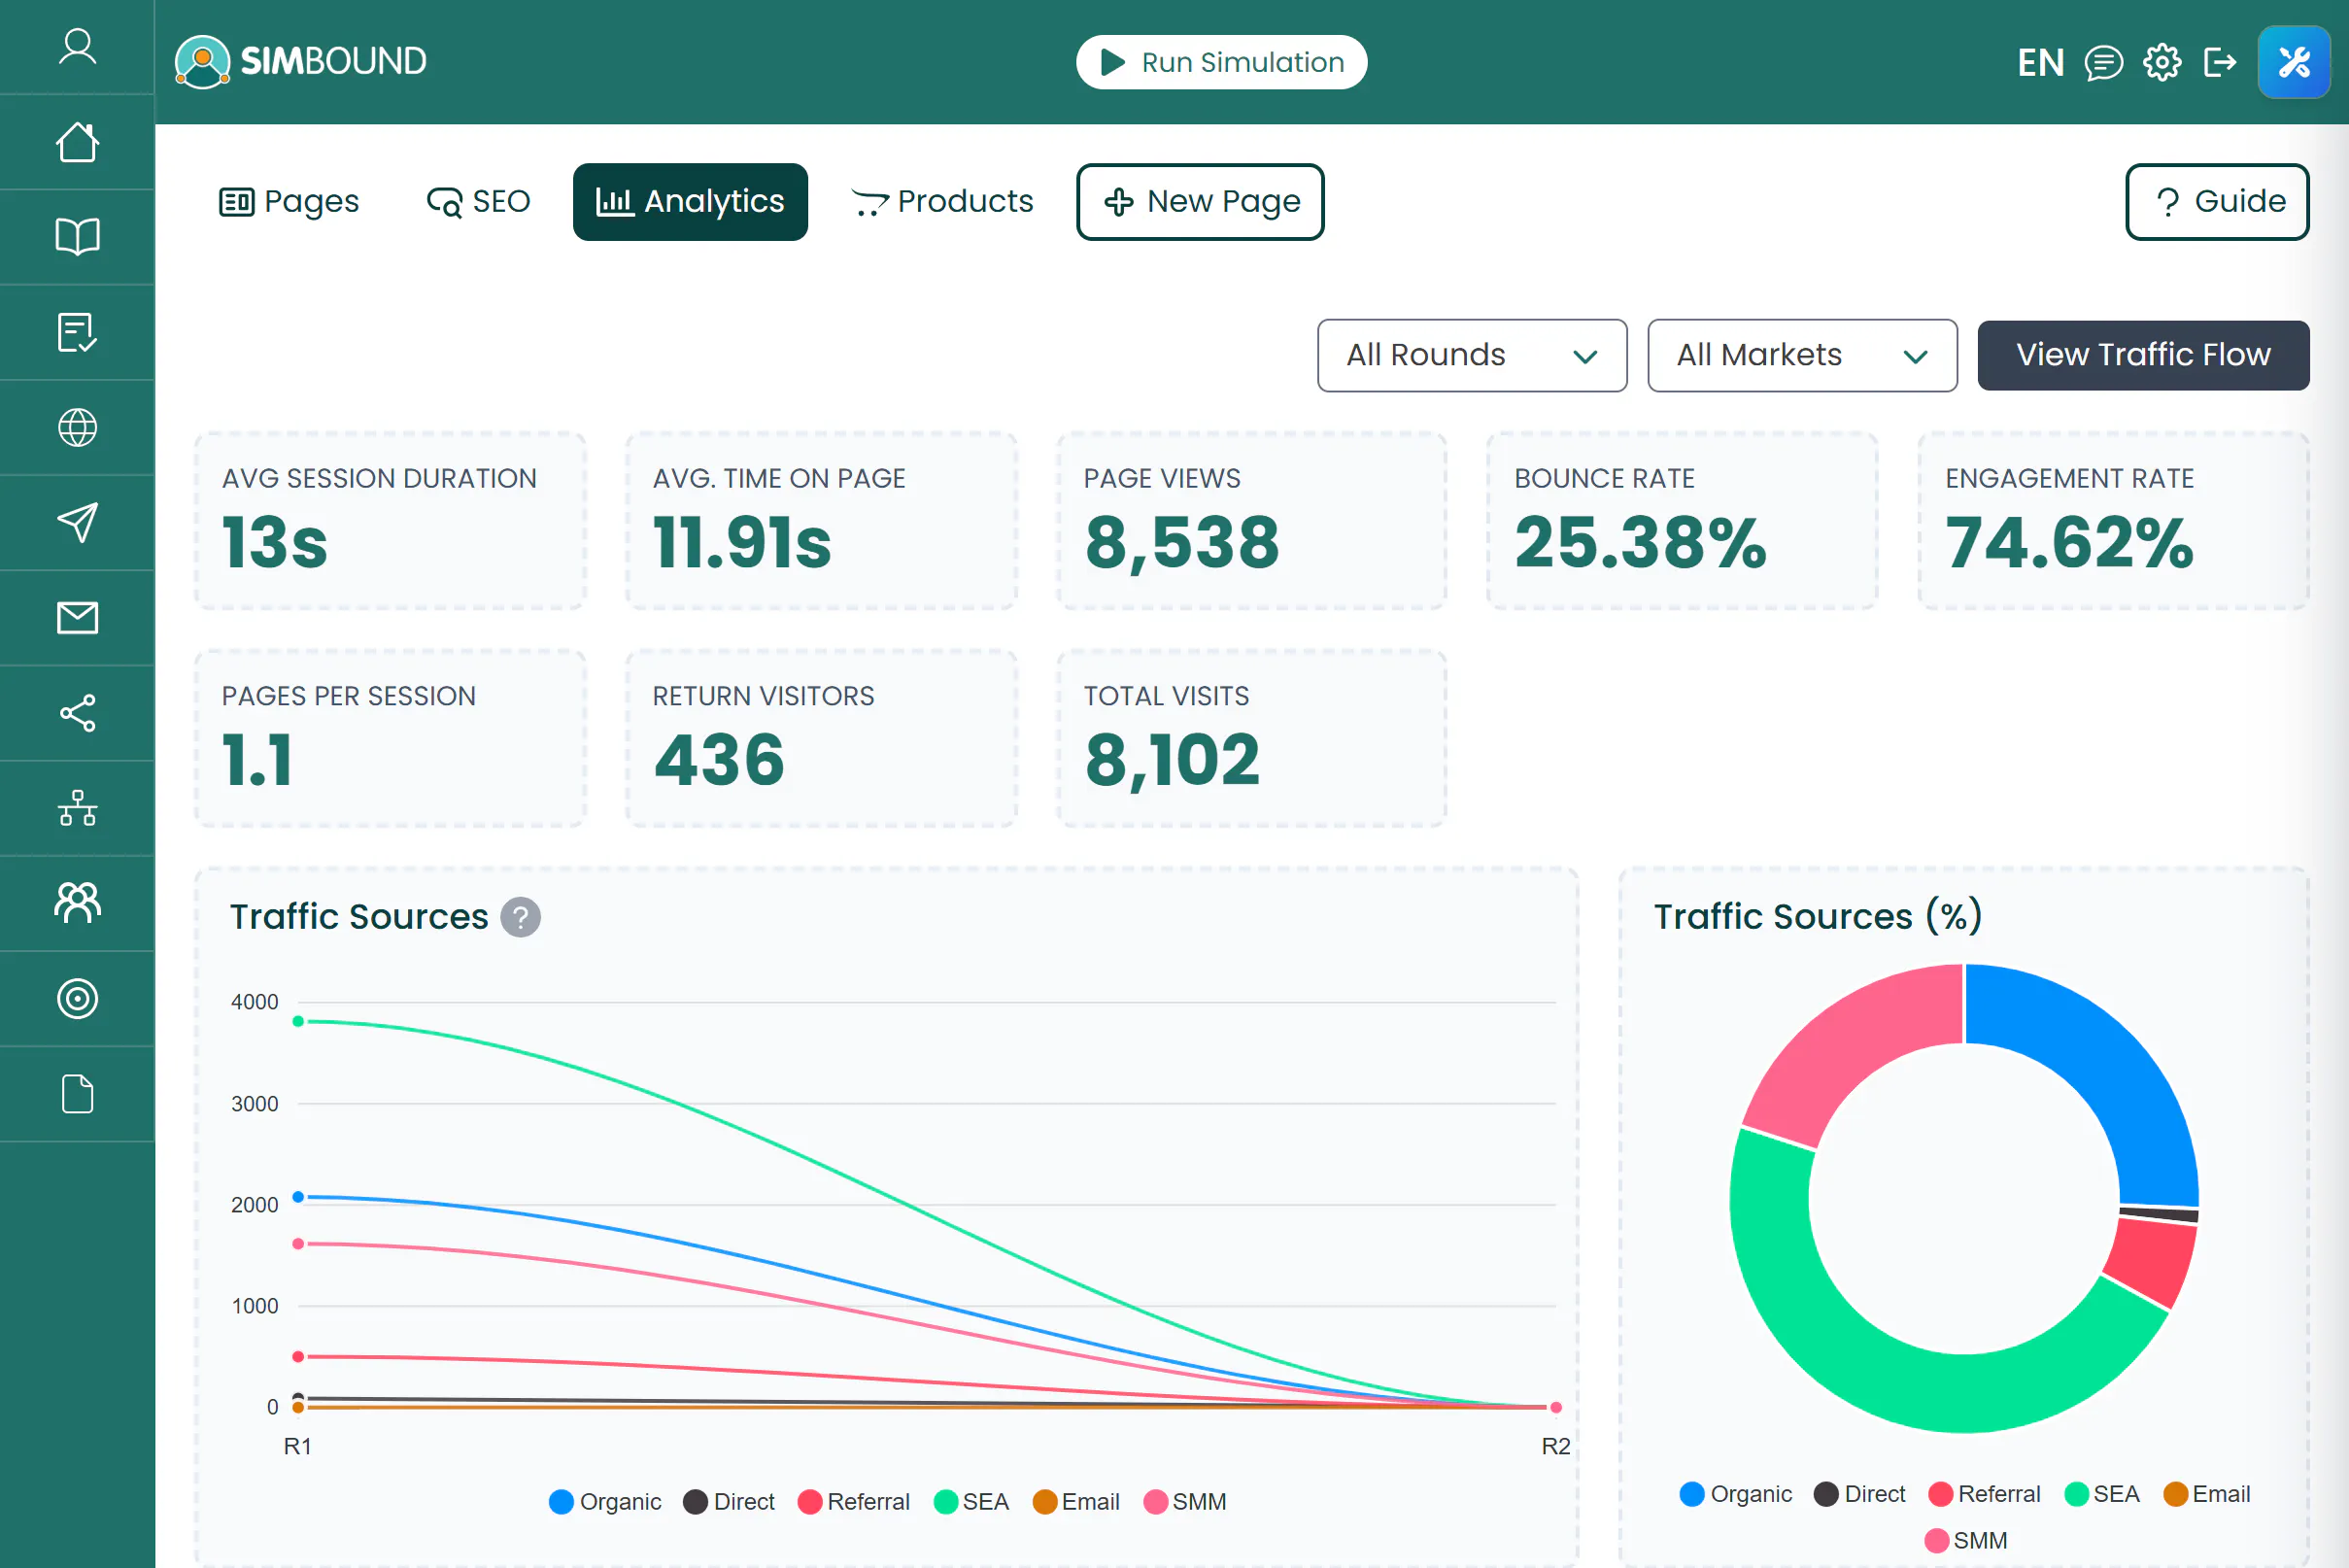Open the paper plane campaigns sidebar icon
Viewport: 2349px width, 1568px height.
click(x=77, y=522)
